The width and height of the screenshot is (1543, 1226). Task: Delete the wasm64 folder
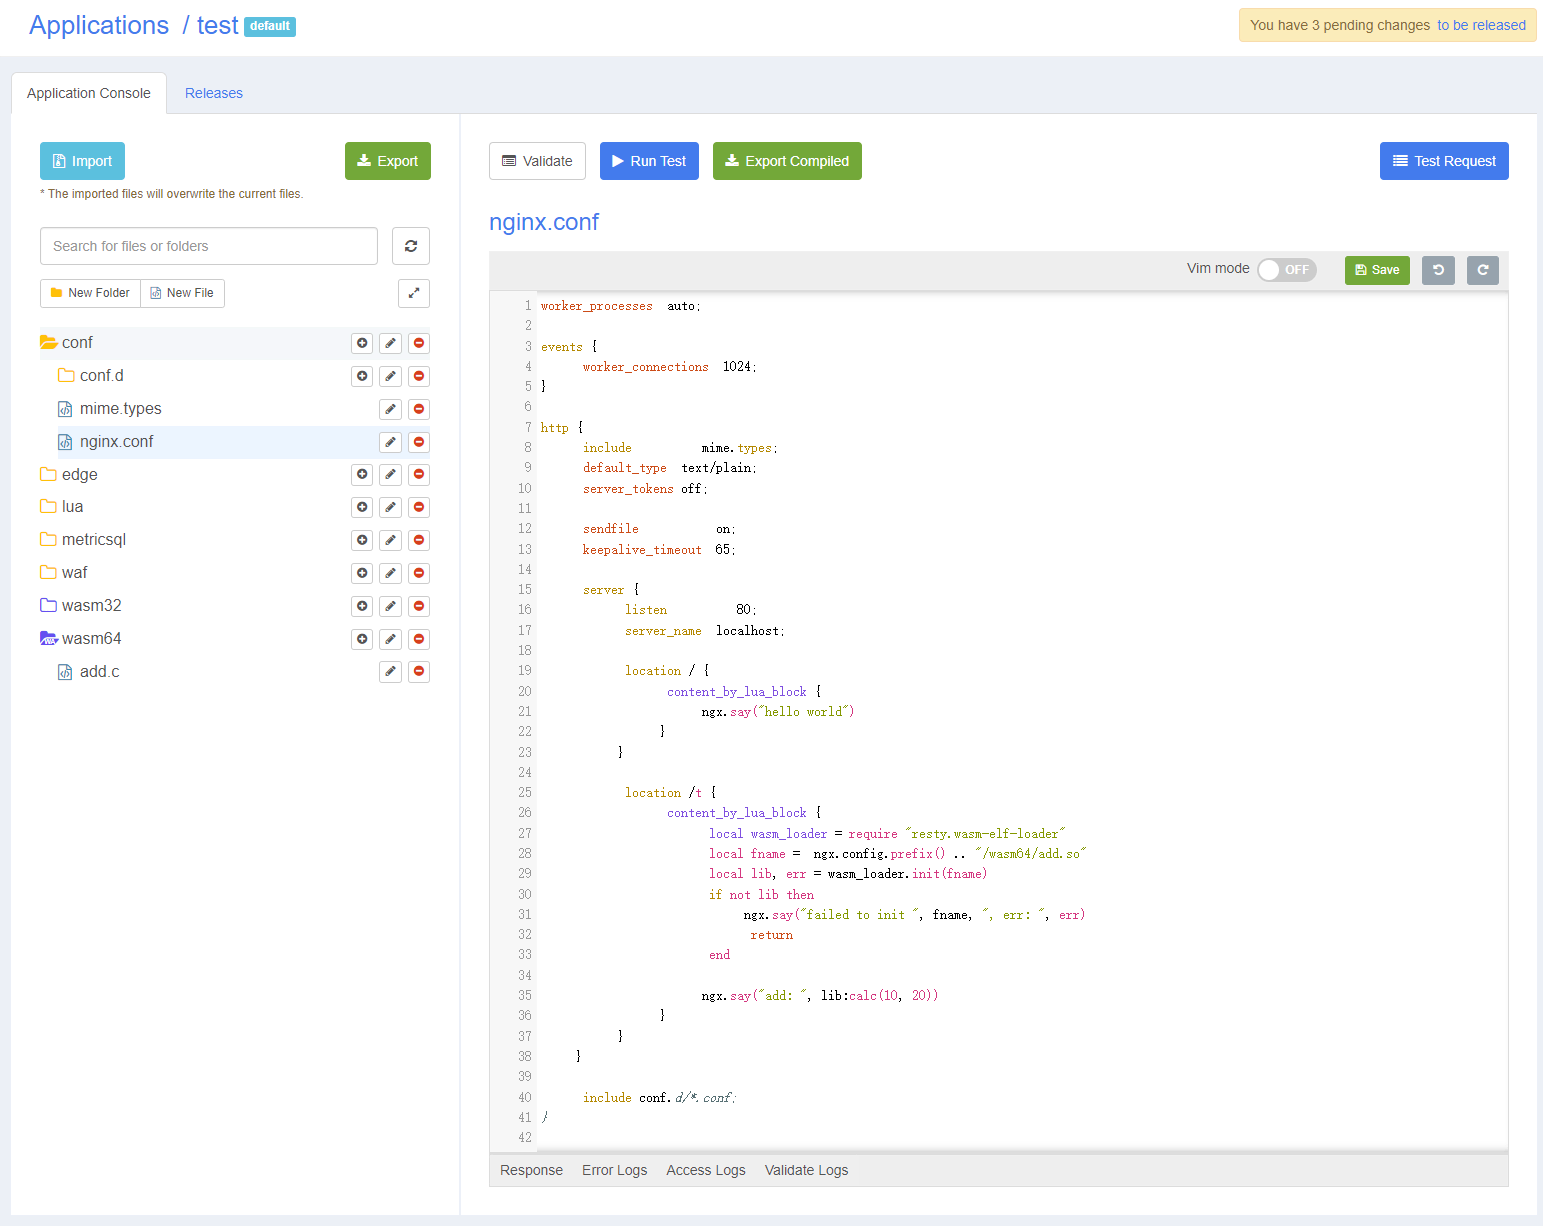419,639
